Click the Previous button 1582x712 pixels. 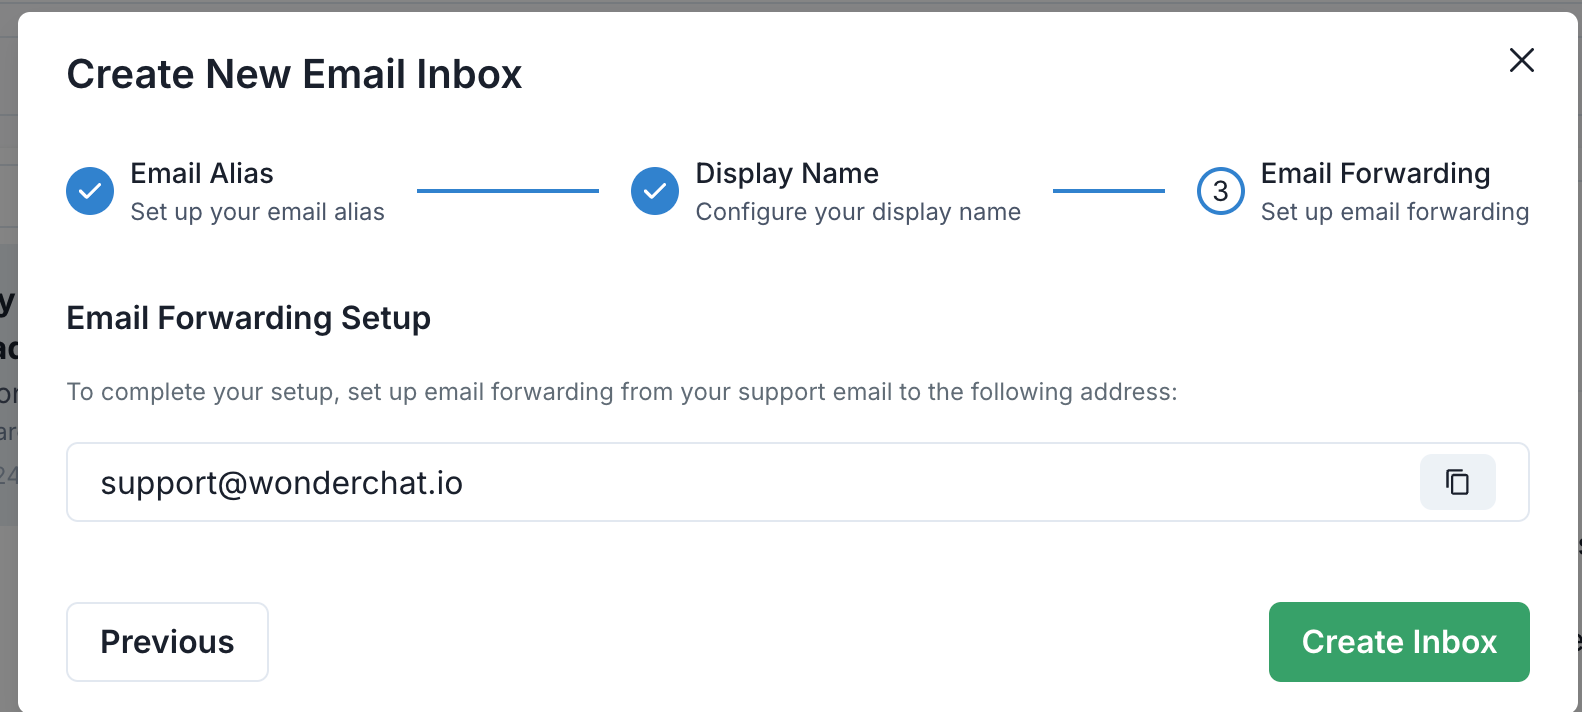coord(167,642)
